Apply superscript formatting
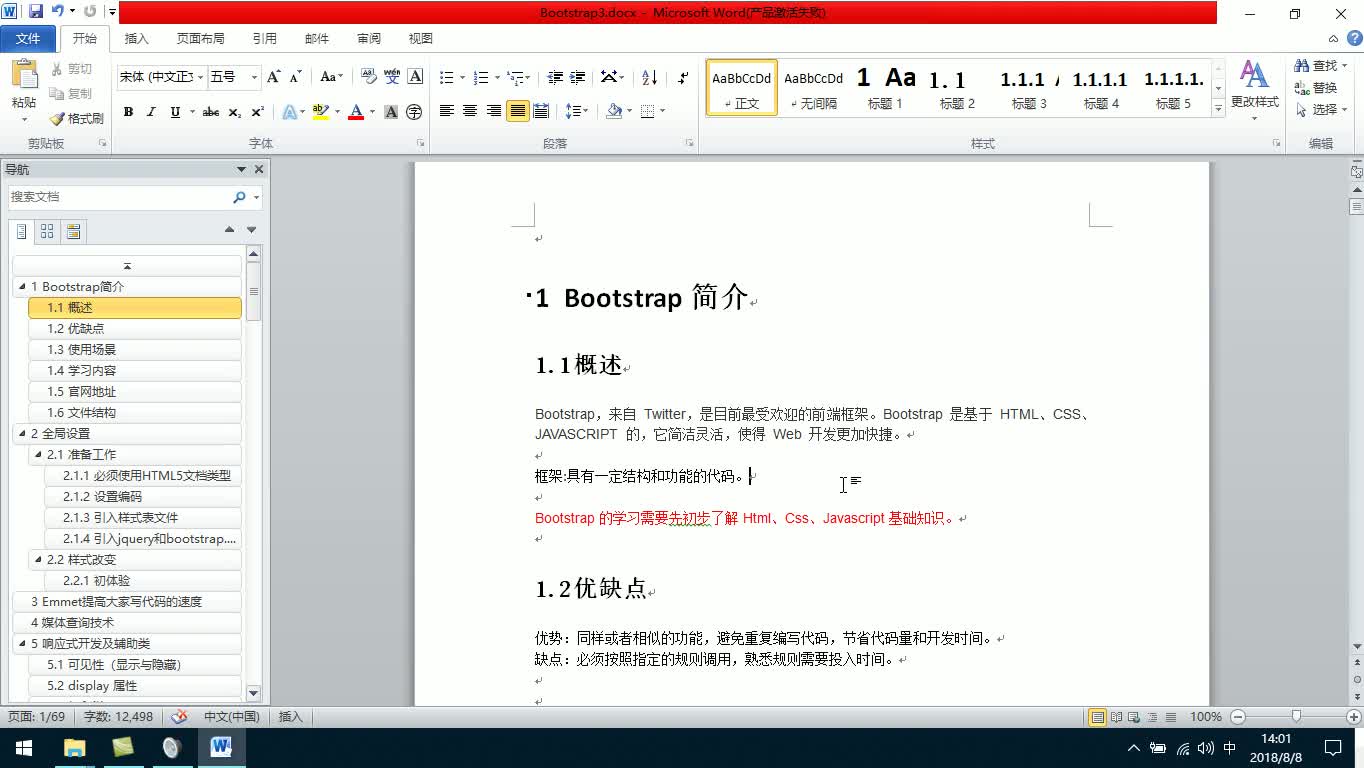The width and height of the screenshot is (1364, 768). pyautogui.click(x=256, y=112)
